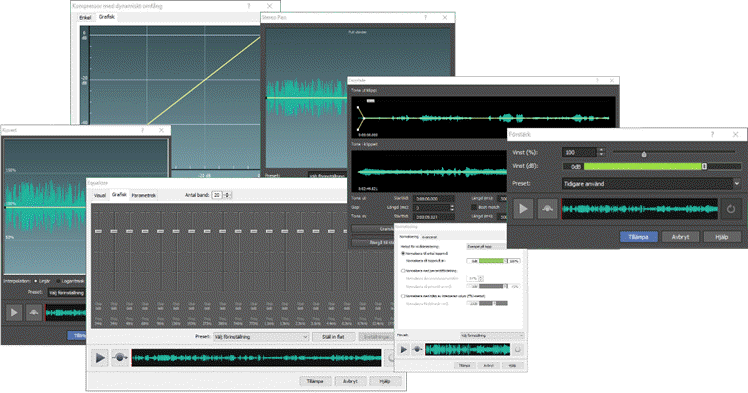748x393 pixels.
Task: Click 'Ställ in flat' button in Equalizer
Action: point(333,337)
